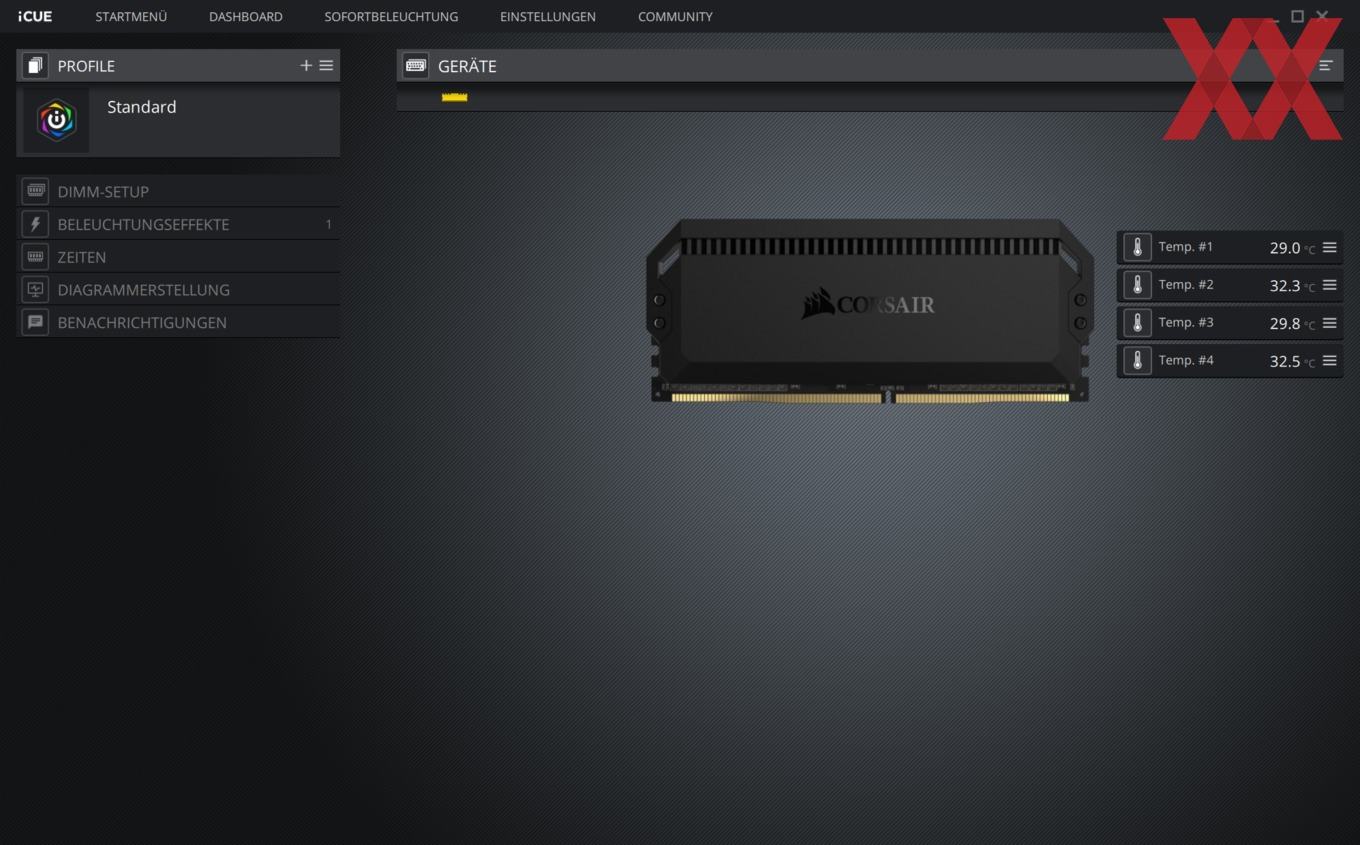Open the GERÄTE panel menu
The height and width of the screenshot is (845, 1360).
(x=1326, y=66)
